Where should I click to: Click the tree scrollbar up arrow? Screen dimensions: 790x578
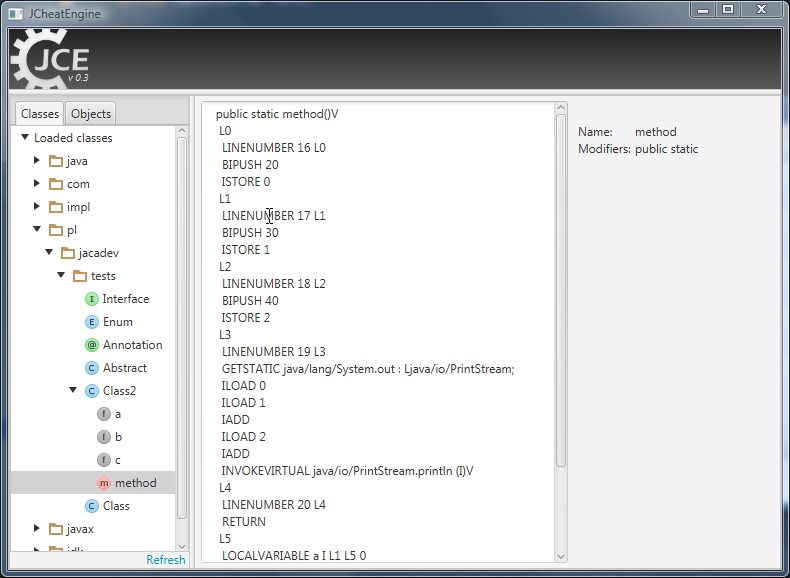tap(182, 131)
